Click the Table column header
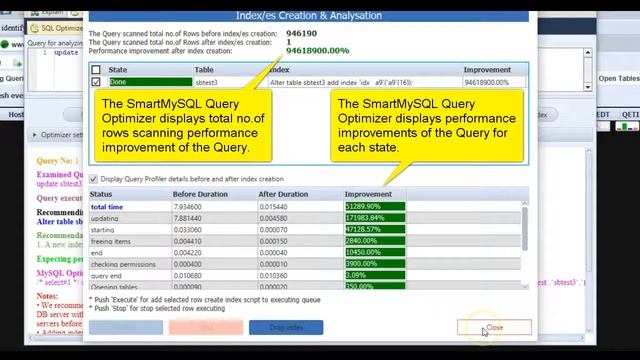640x360 pixels. [x=204, y=70]
